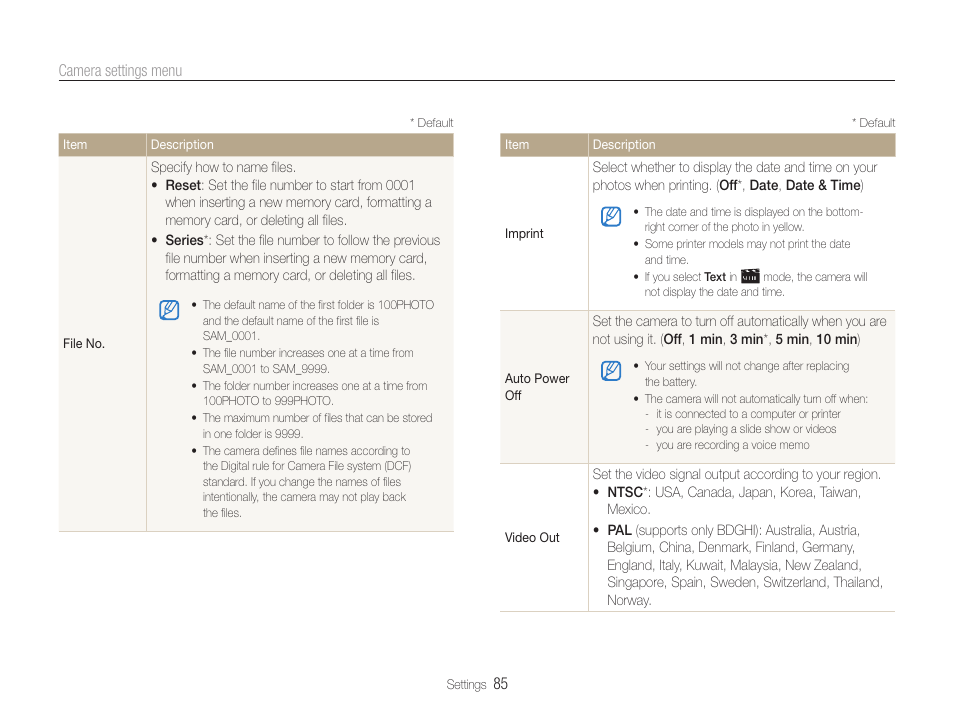This screenshot has width=954, height=720.
Task: Select the 'File No.' item cell
Action: click(x=102, y=344)
